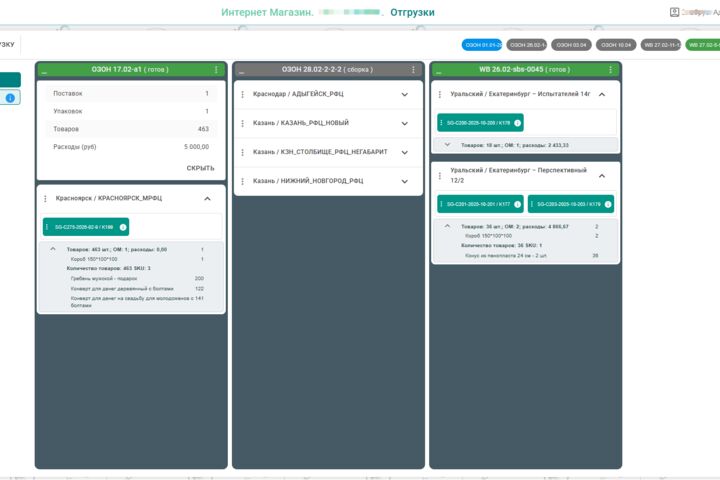Collapse the 463 шт goods summary details
The width and height of the screenshot is (720, 480).
click(53, 249)
